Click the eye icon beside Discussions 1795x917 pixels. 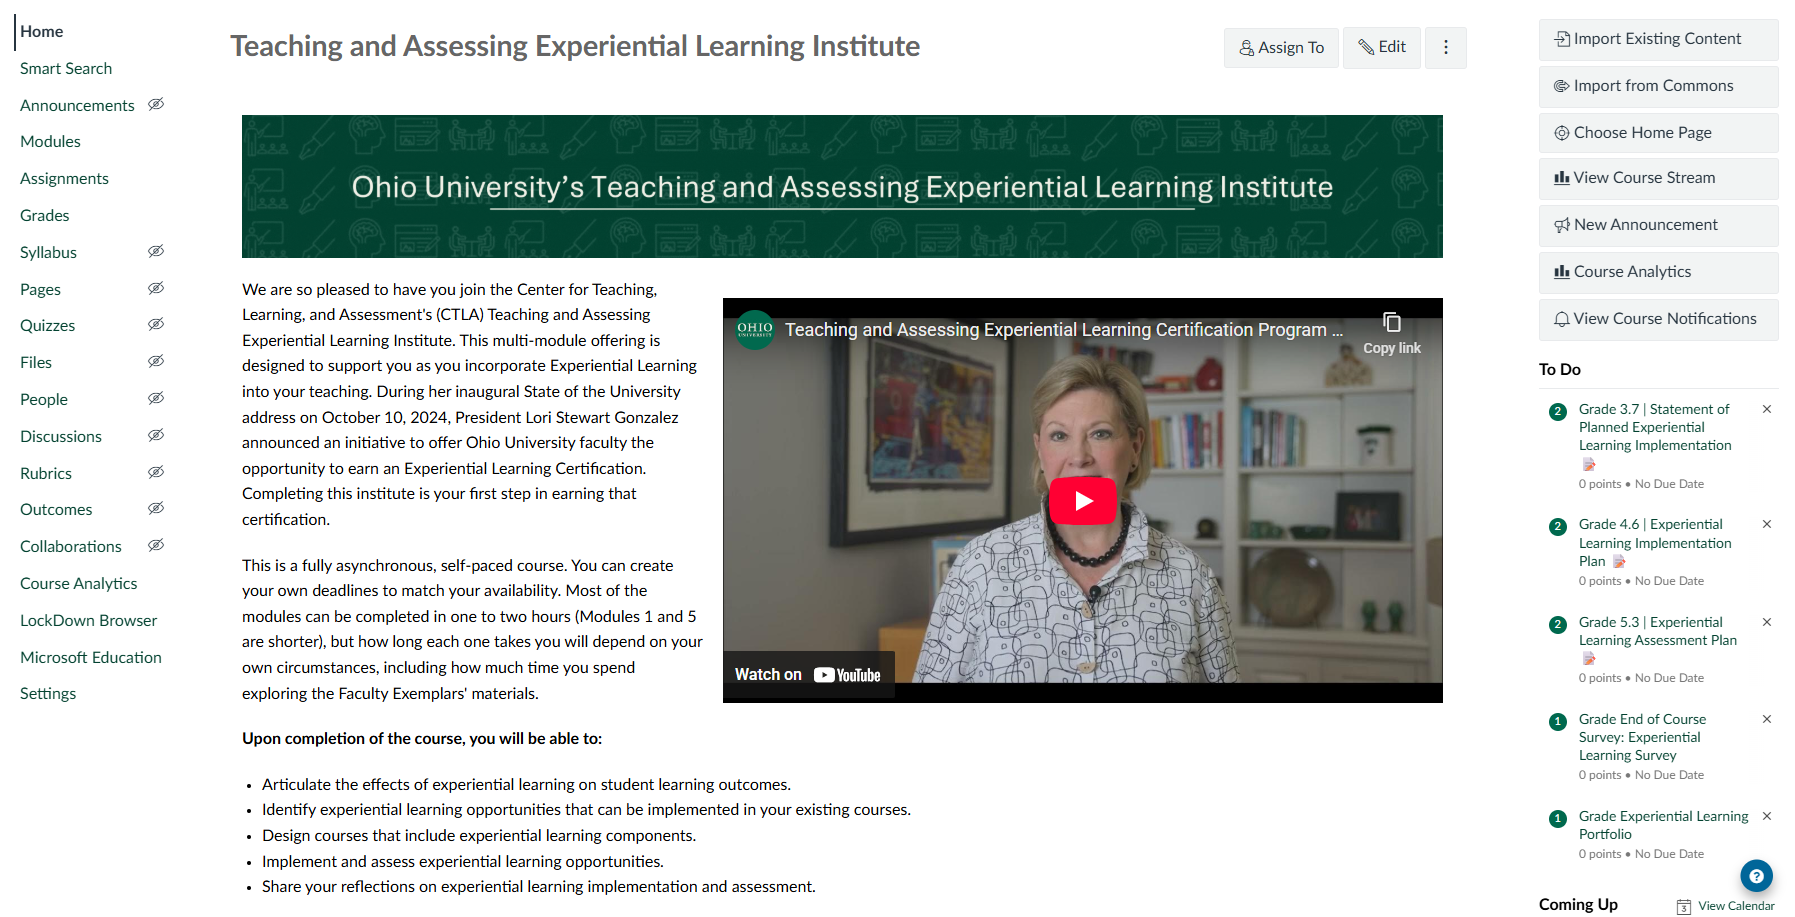[x=156, y=435]
